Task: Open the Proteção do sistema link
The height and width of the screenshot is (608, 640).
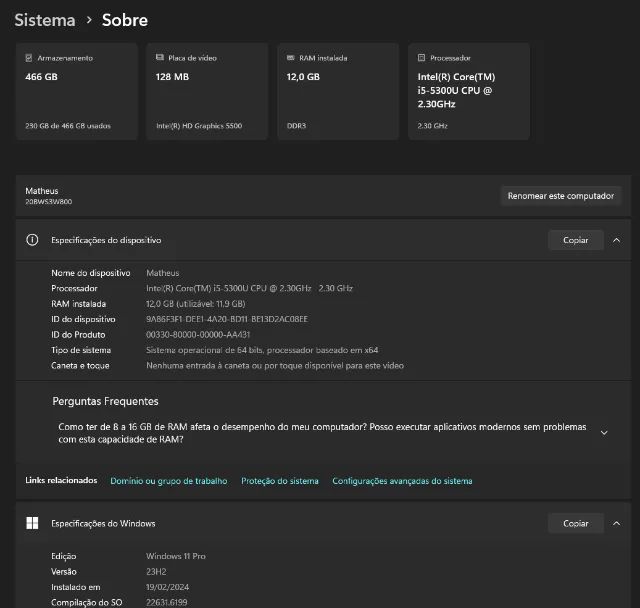Action: [280, 481]
